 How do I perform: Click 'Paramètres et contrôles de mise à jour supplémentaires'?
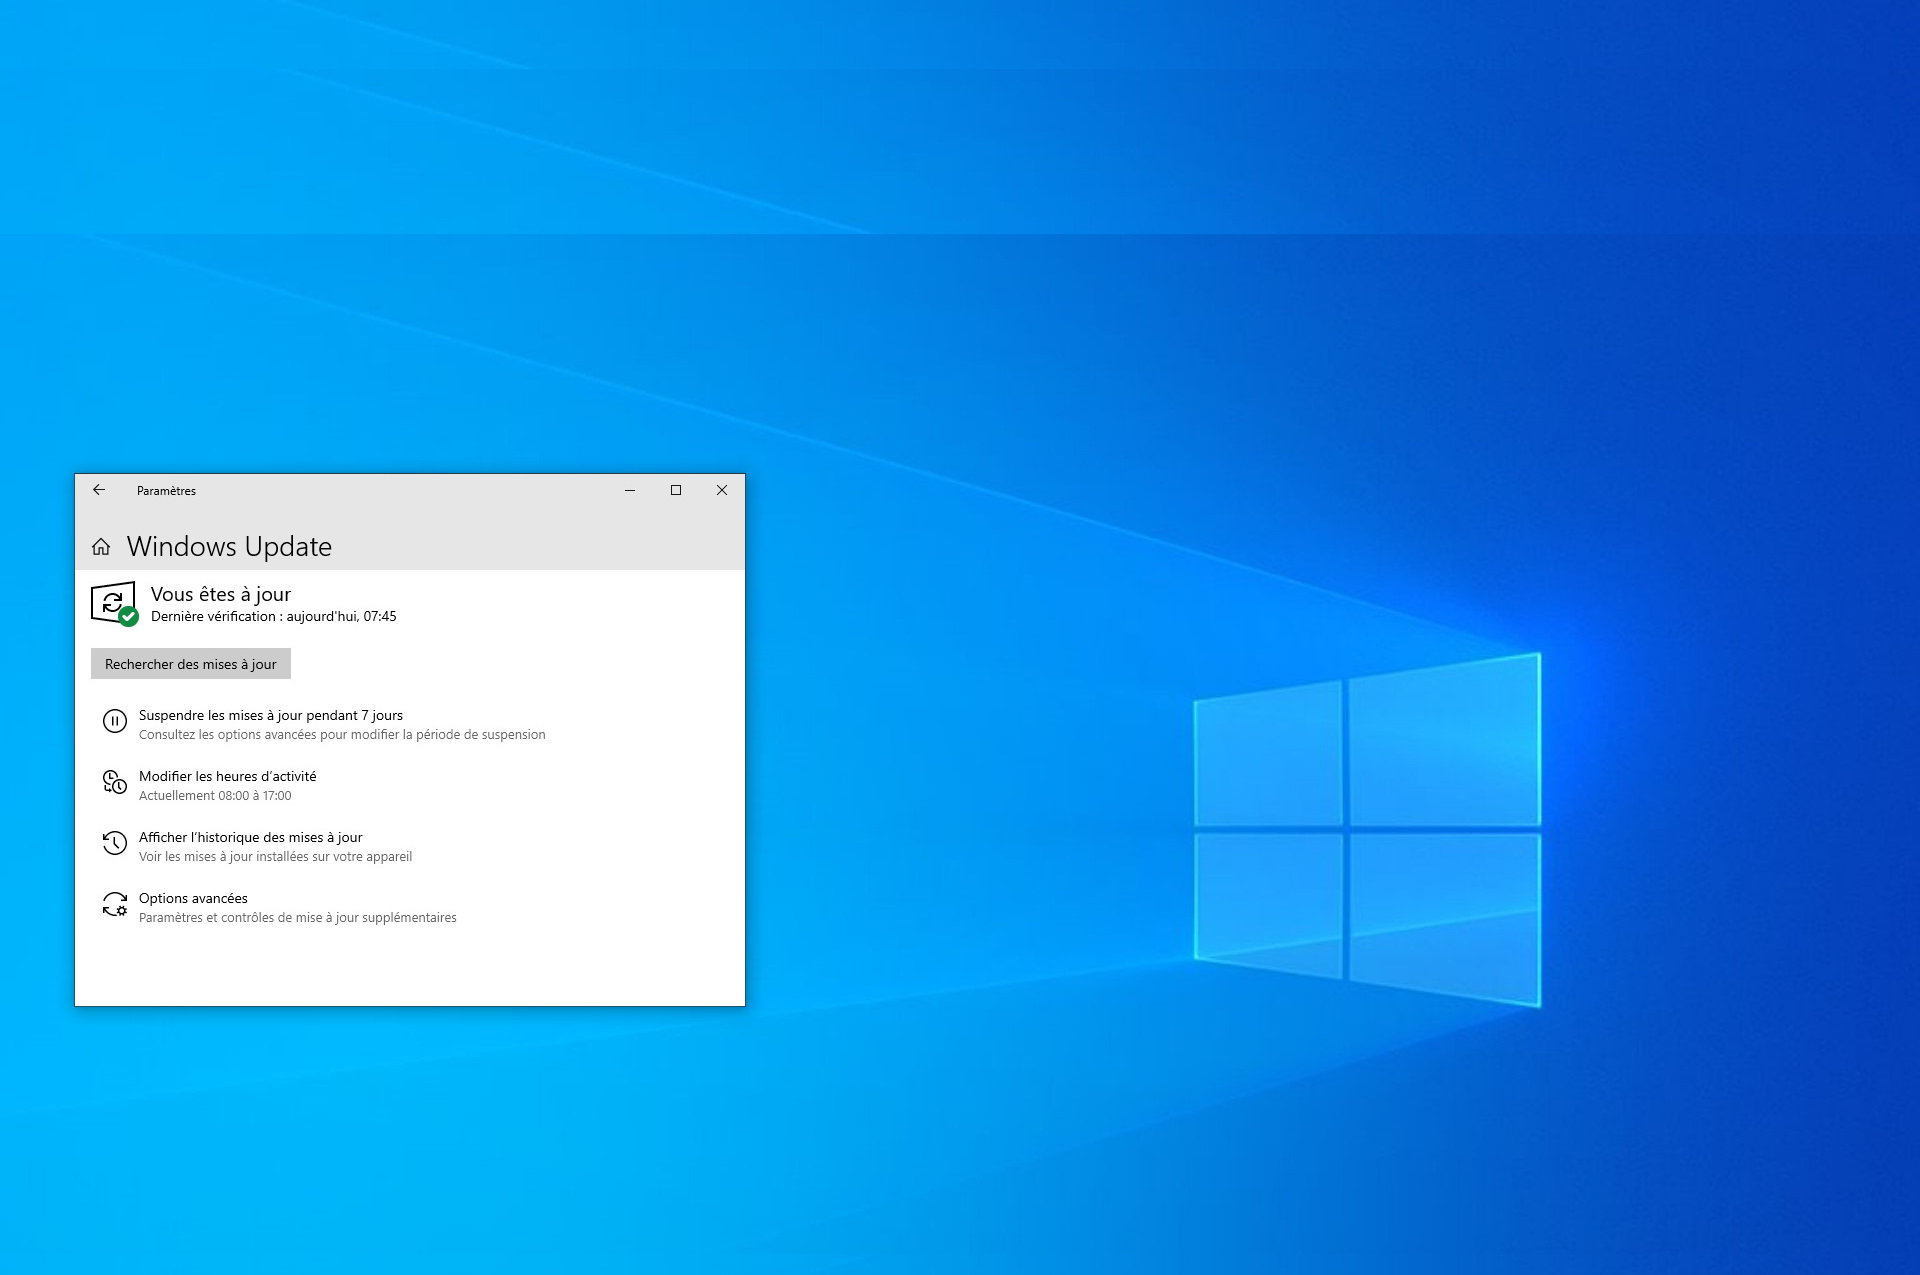(x=298, y=918)
